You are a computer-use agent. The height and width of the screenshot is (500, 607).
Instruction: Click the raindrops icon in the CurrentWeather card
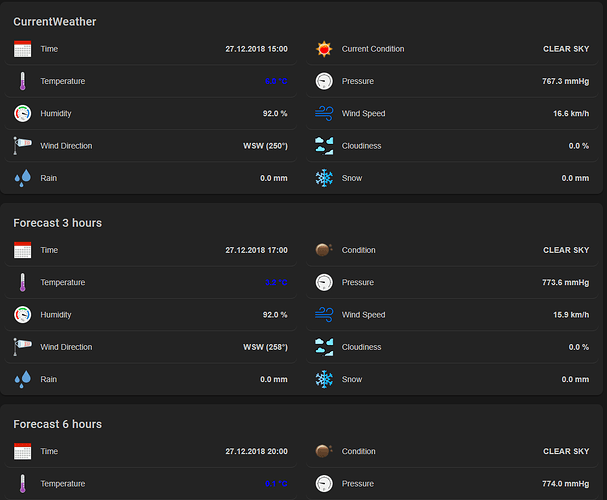[23, 178]
